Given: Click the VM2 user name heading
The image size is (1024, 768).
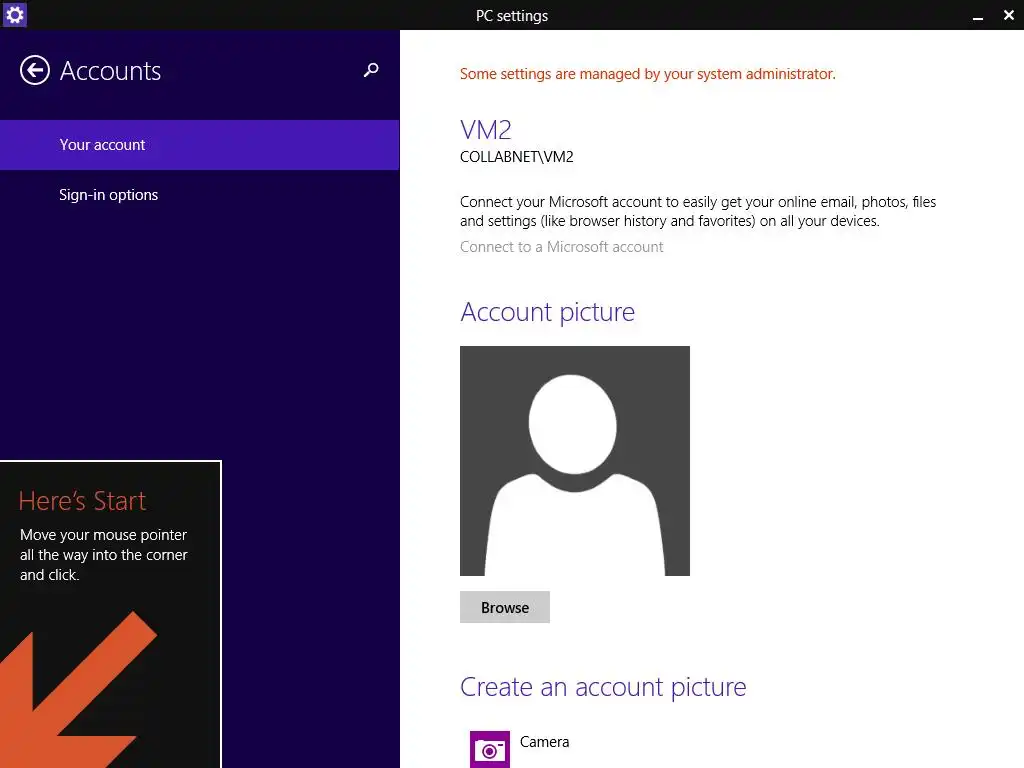Looking at the screenshot, I should (486, 130).
